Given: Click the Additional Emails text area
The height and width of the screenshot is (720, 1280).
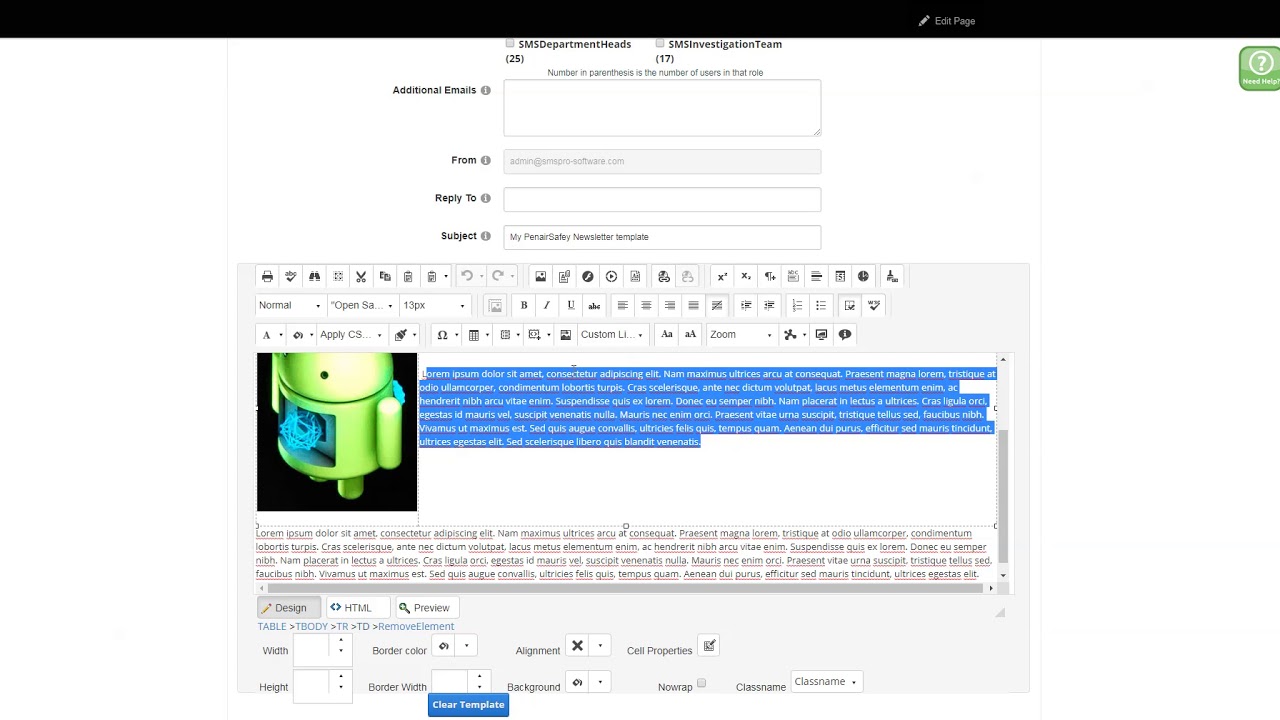Looking at the screenshot, I should 662,107.
